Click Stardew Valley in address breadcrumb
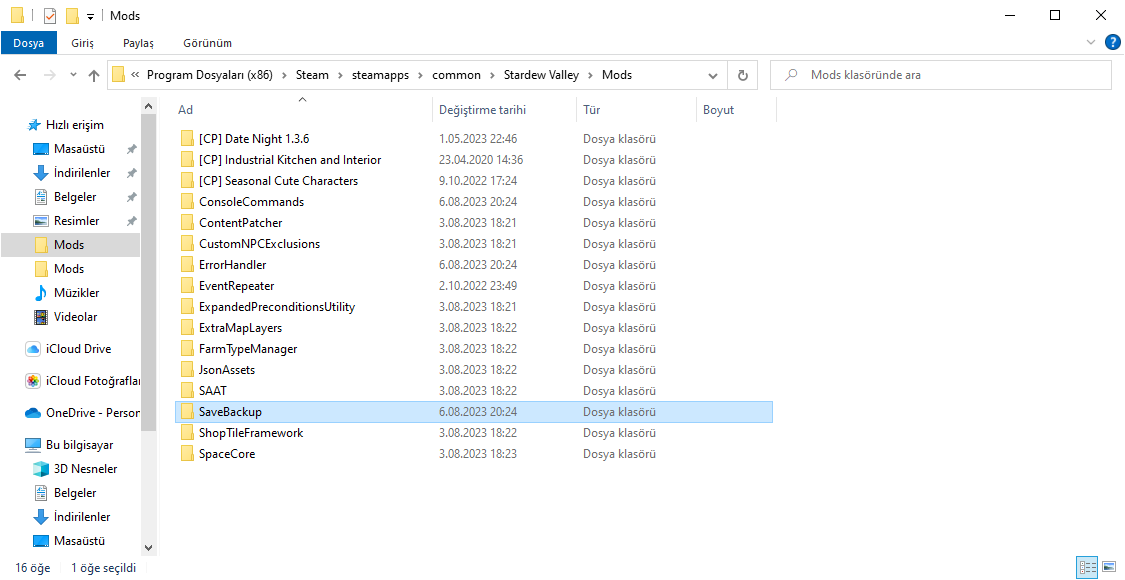Image resolution: width=1125 pixels, height=580 pixels. [x=541, y=75]
